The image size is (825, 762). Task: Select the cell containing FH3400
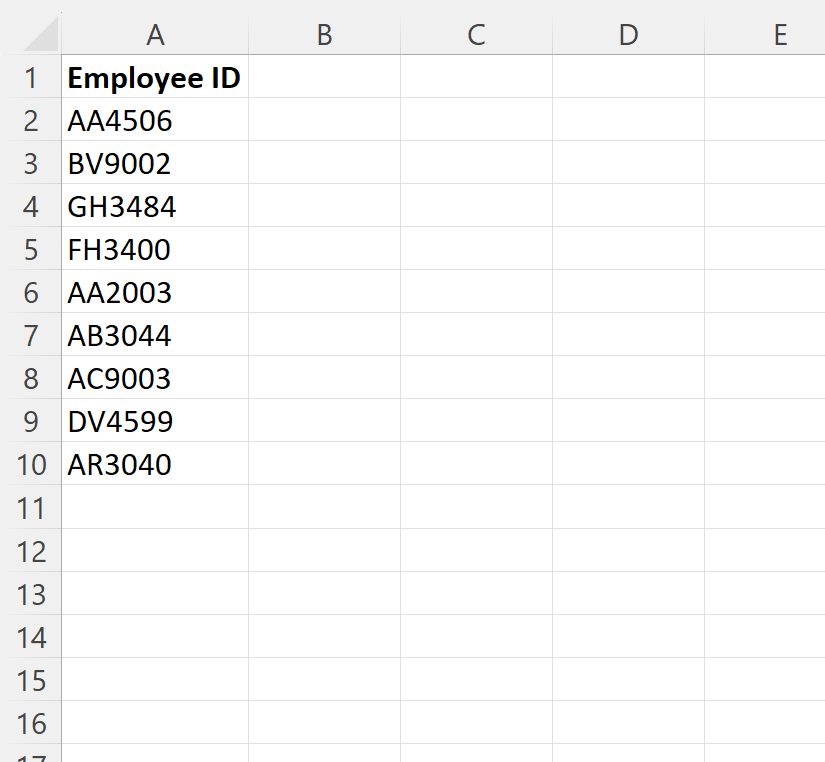pyautogui.click(x=155, y=249)
